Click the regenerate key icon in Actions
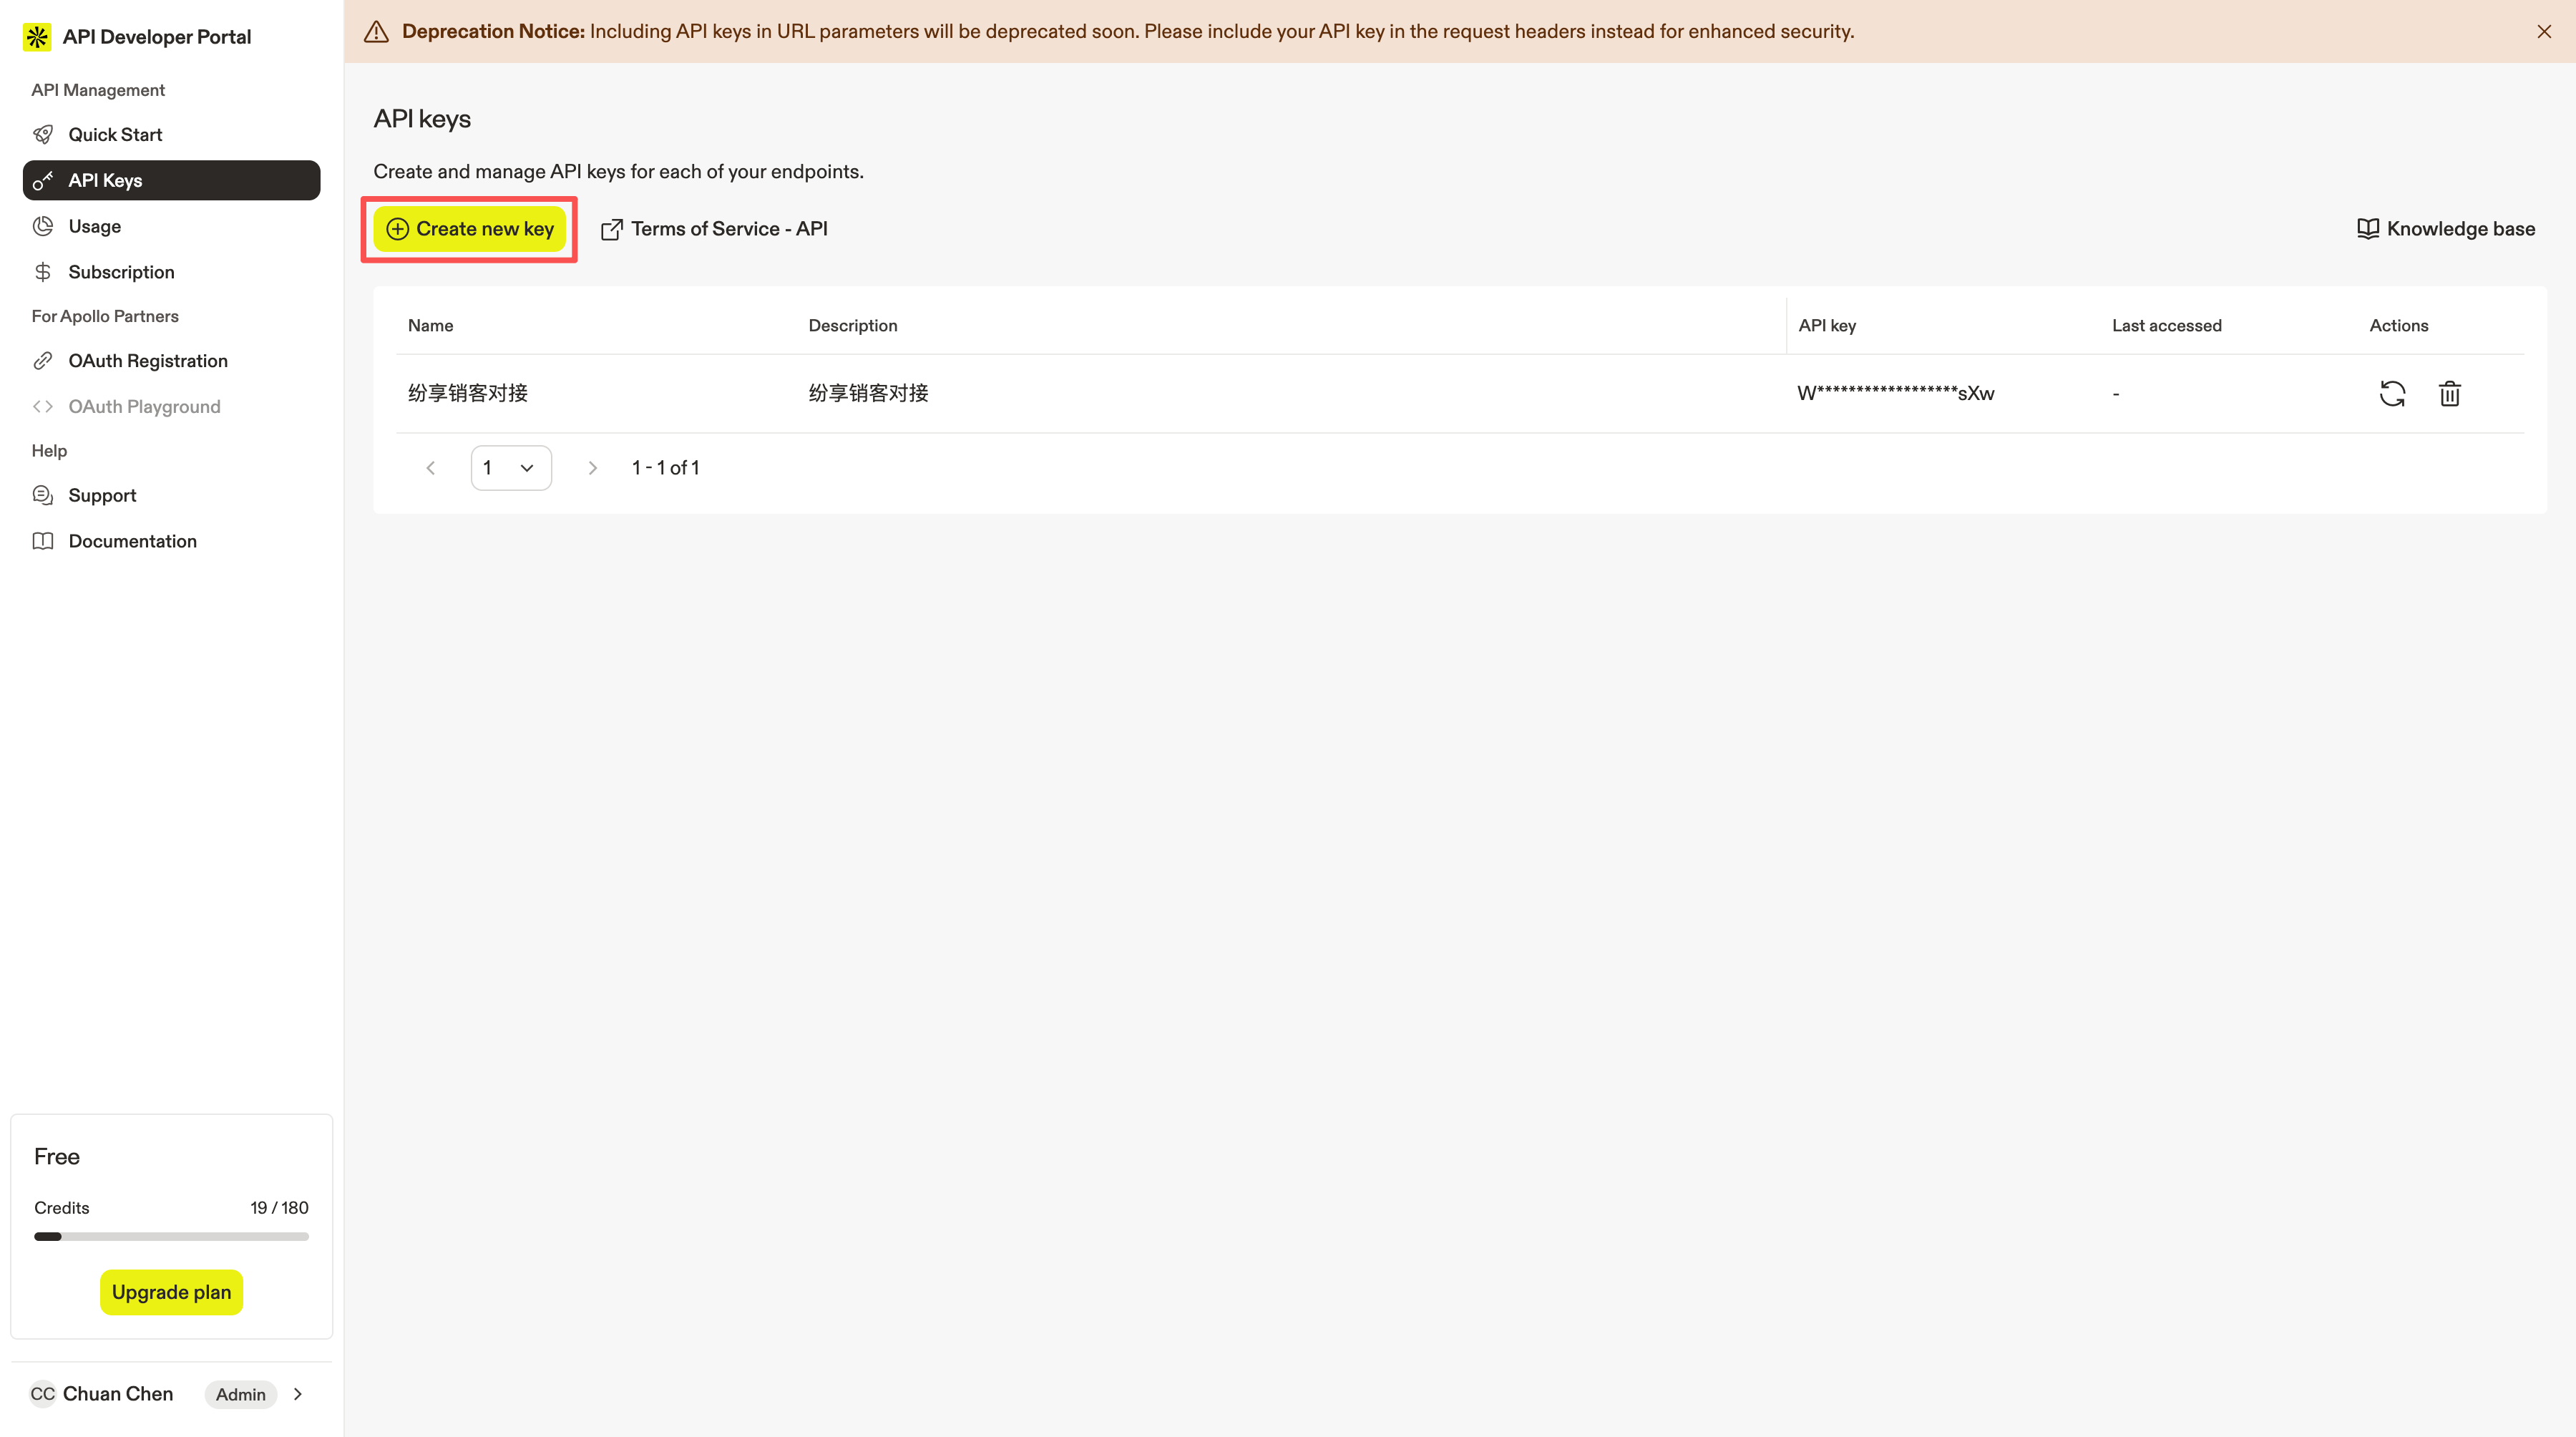This screenshot has height=1437, width=2576. [x=2392, y=393]
